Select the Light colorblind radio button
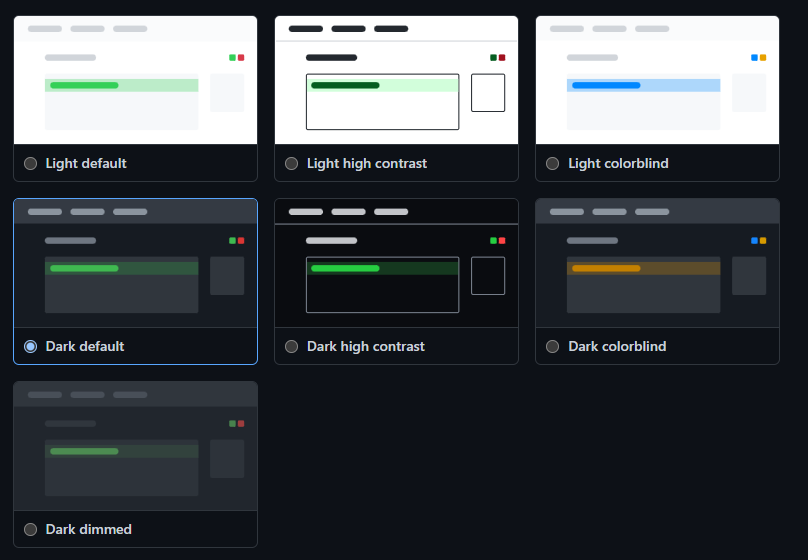808x560 pixels. 552,163
